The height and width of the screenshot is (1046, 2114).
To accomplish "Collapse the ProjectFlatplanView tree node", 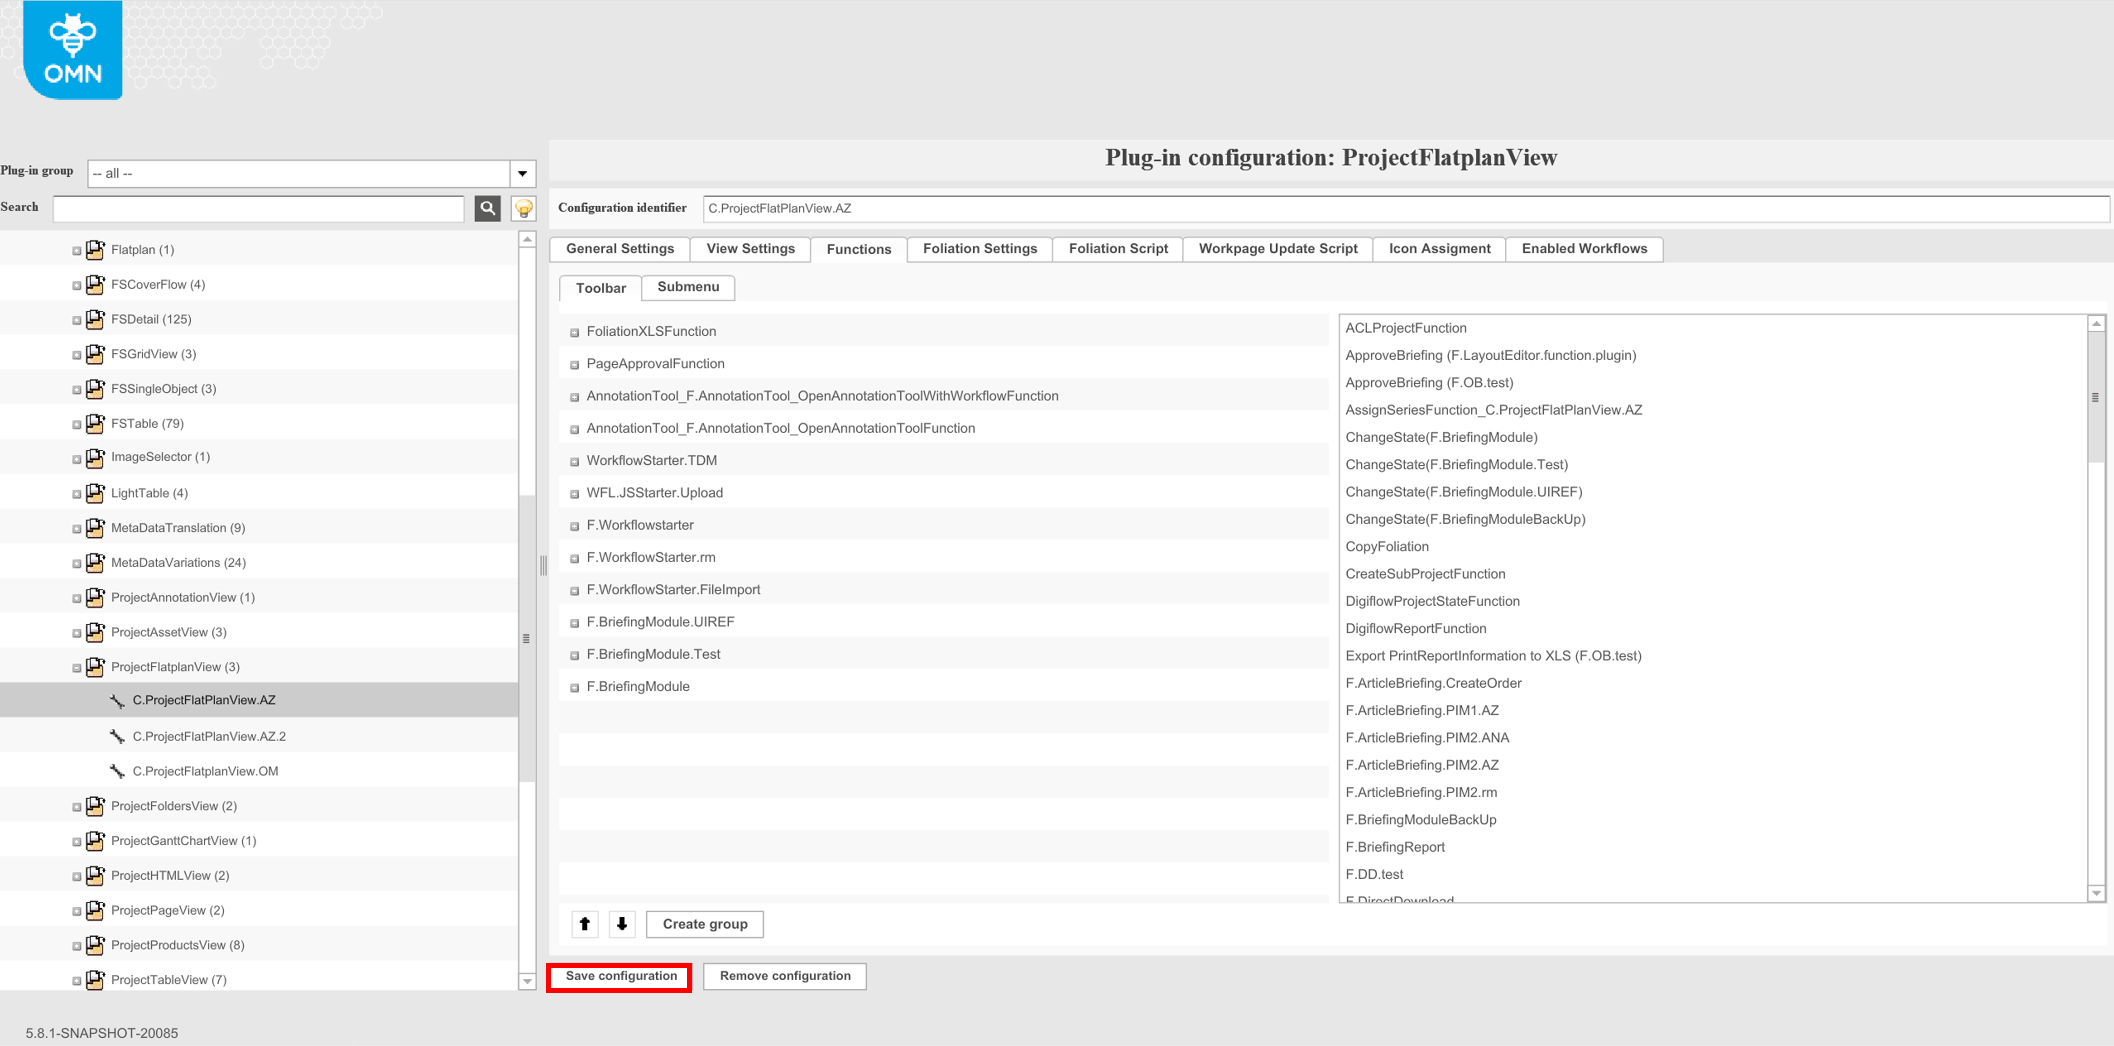I will pyautogui.click(x=77, y=668).
